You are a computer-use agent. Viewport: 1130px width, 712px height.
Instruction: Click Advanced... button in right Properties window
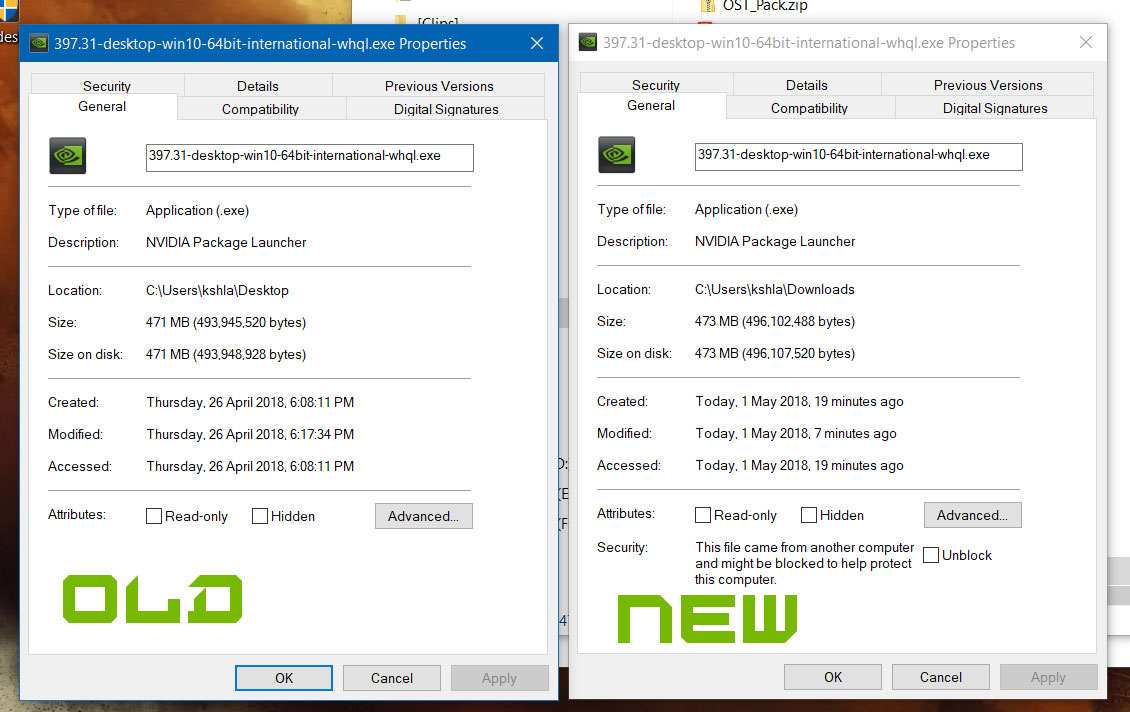tap(973, 515)
